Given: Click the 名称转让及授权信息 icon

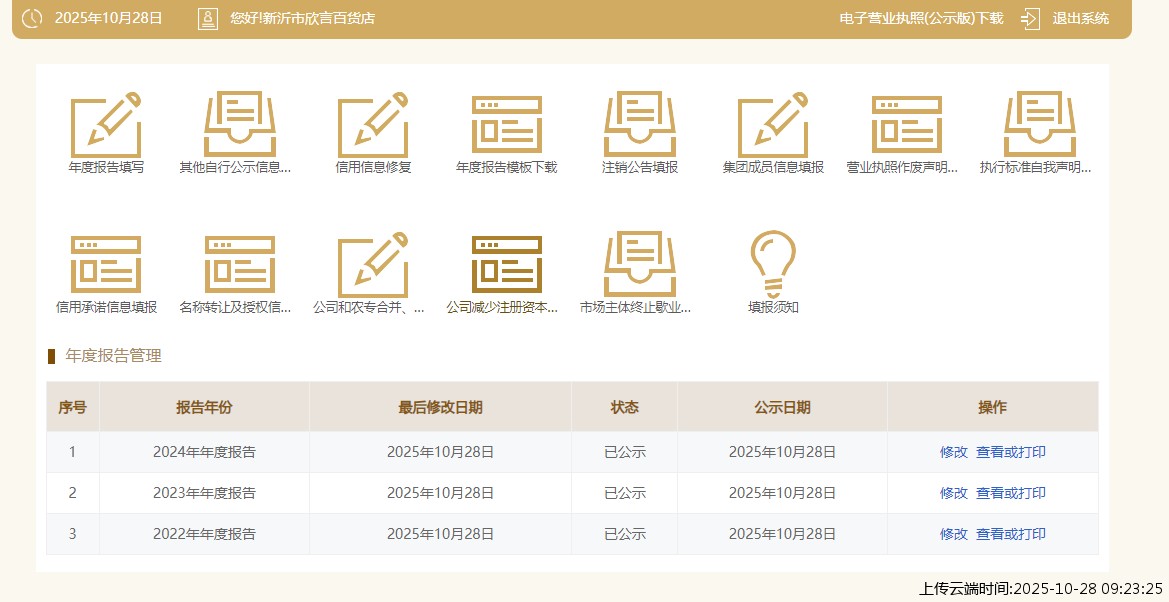Looking at the screenshot, I should tap(239, 265).
